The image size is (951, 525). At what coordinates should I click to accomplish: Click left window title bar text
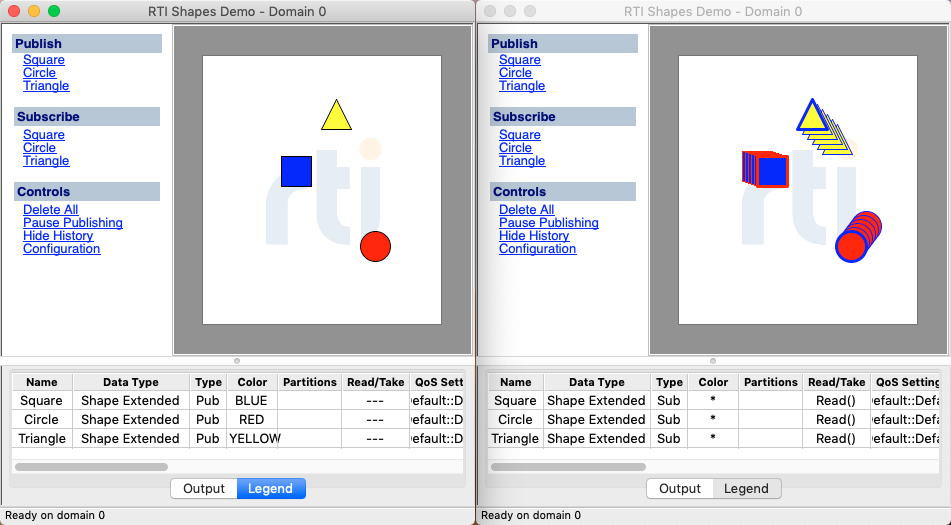point(237,12)
